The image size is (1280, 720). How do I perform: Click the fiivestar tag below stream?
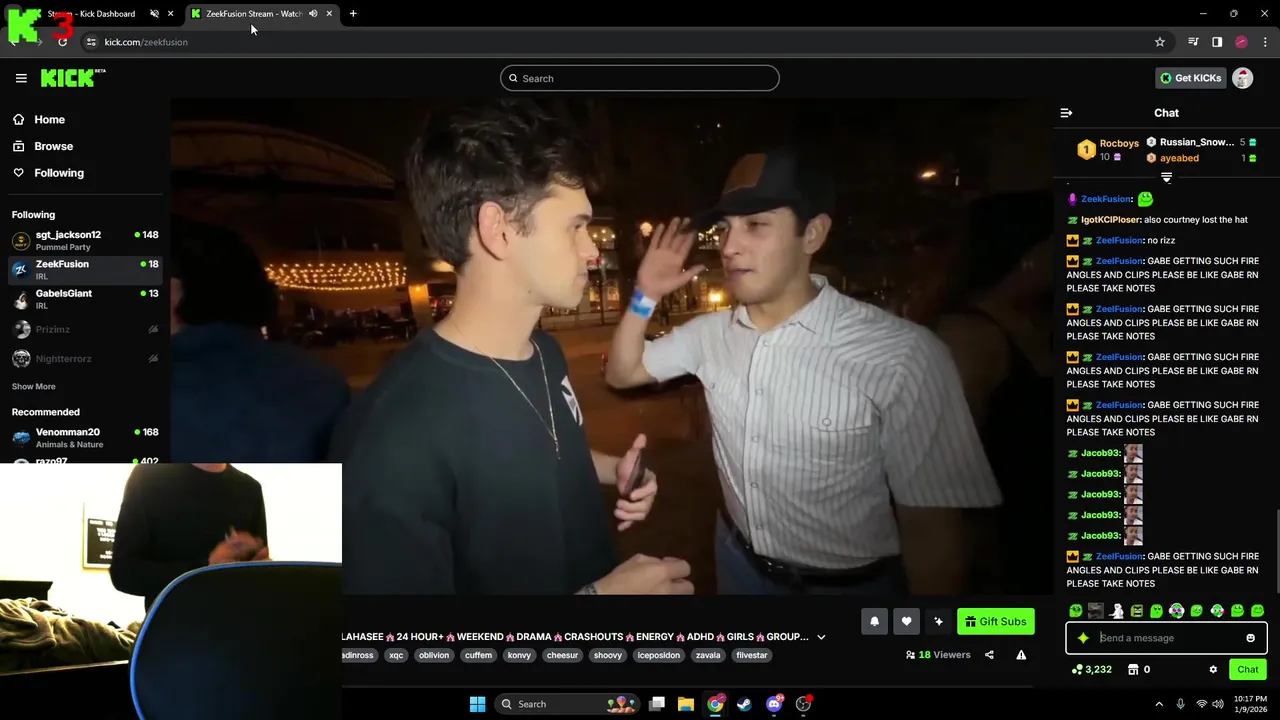(751, 655)
